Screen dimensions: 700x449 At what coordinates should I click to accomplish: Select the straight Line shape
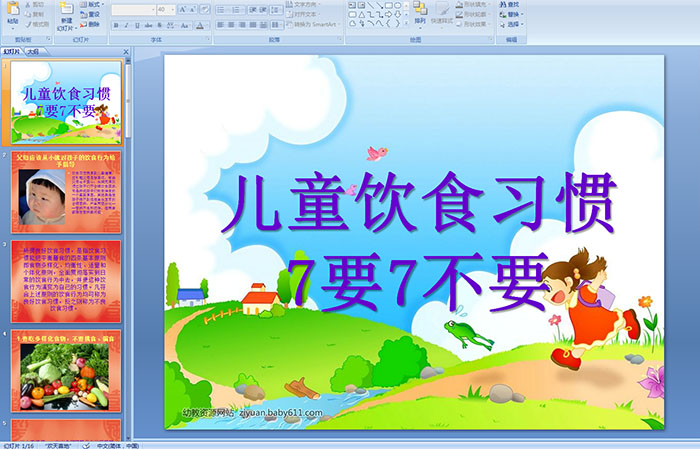click(x=371, y=5)
